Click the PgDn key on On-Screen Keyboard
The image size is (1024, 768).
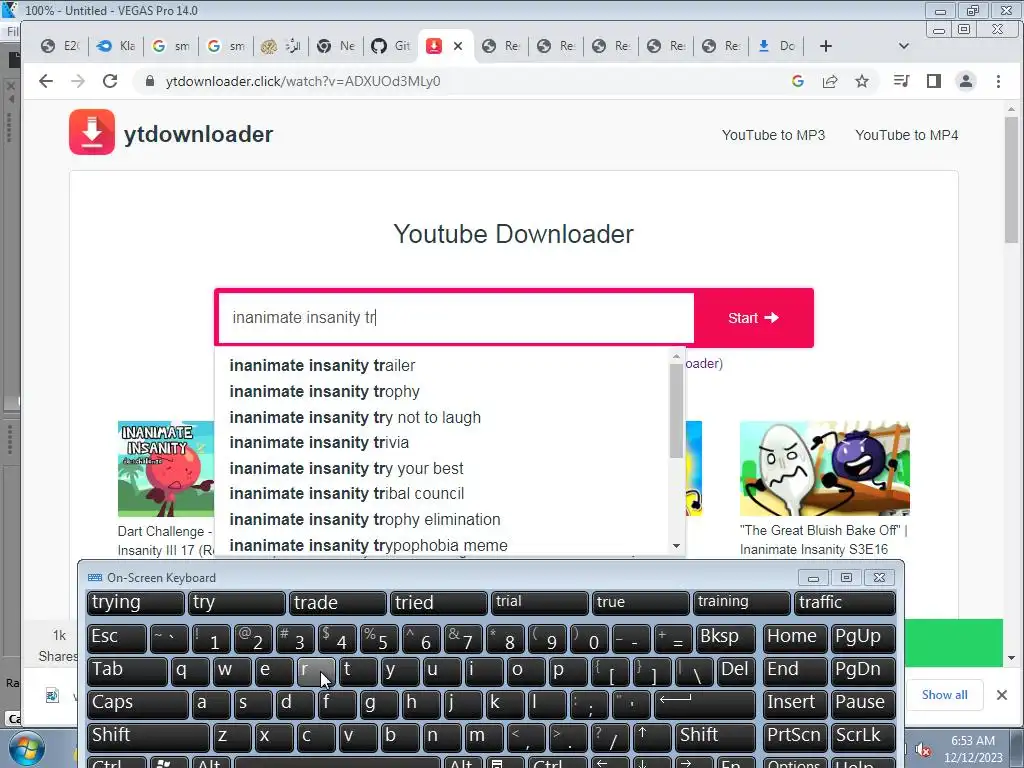coord(863,671)
